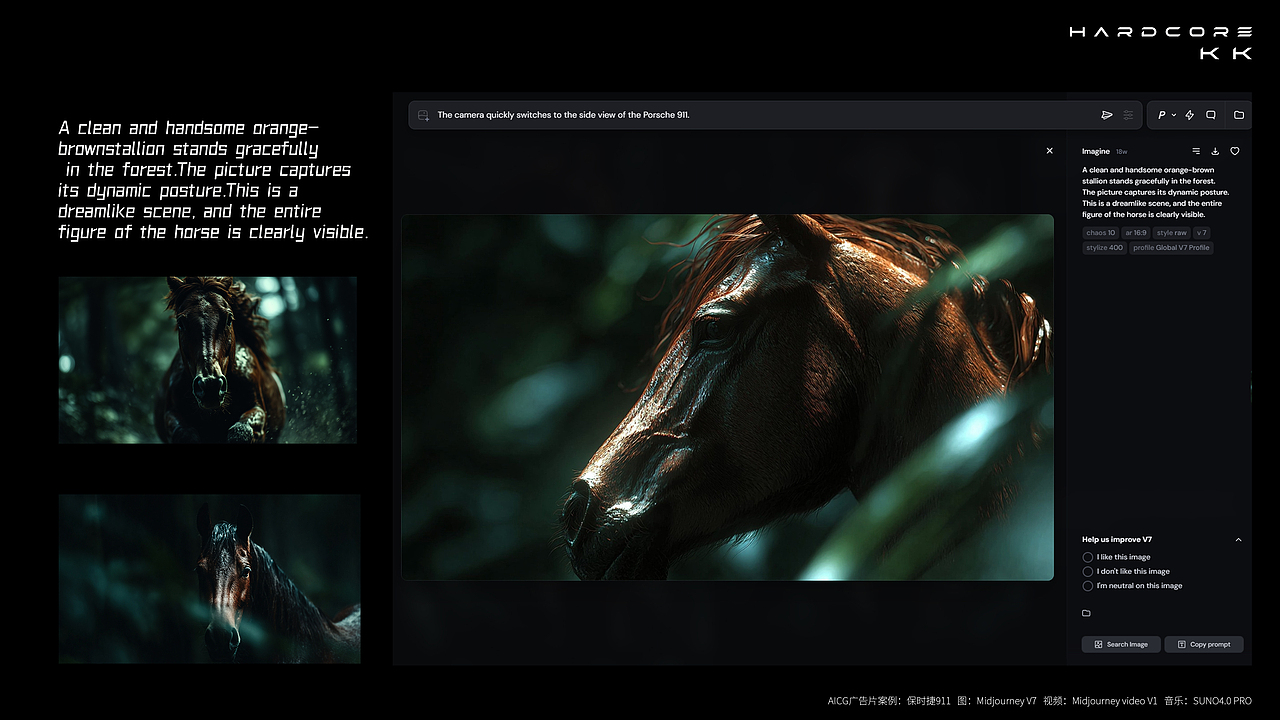Click the HARDCORE KK logo text
The image size is (1280, 720).
1161,43
